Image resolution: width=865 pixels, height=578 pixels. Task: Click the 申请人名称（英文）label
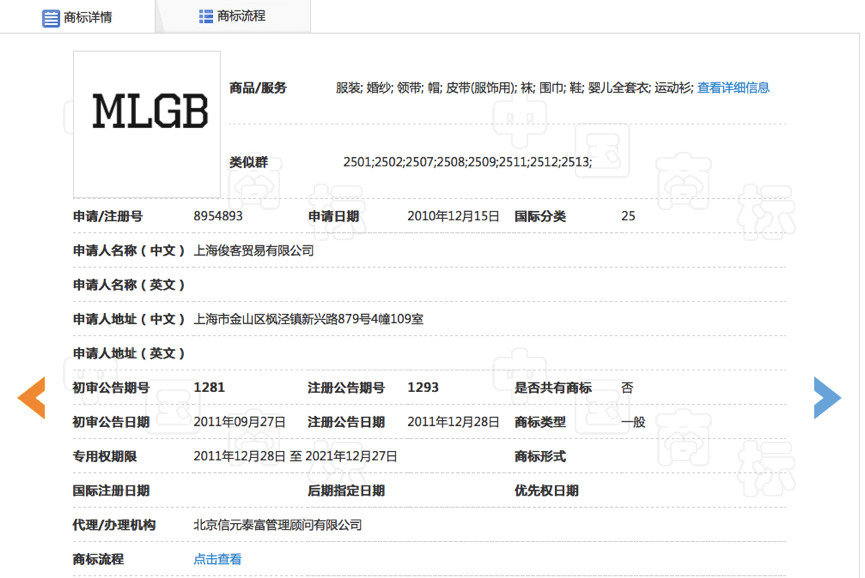pos(129,285)
